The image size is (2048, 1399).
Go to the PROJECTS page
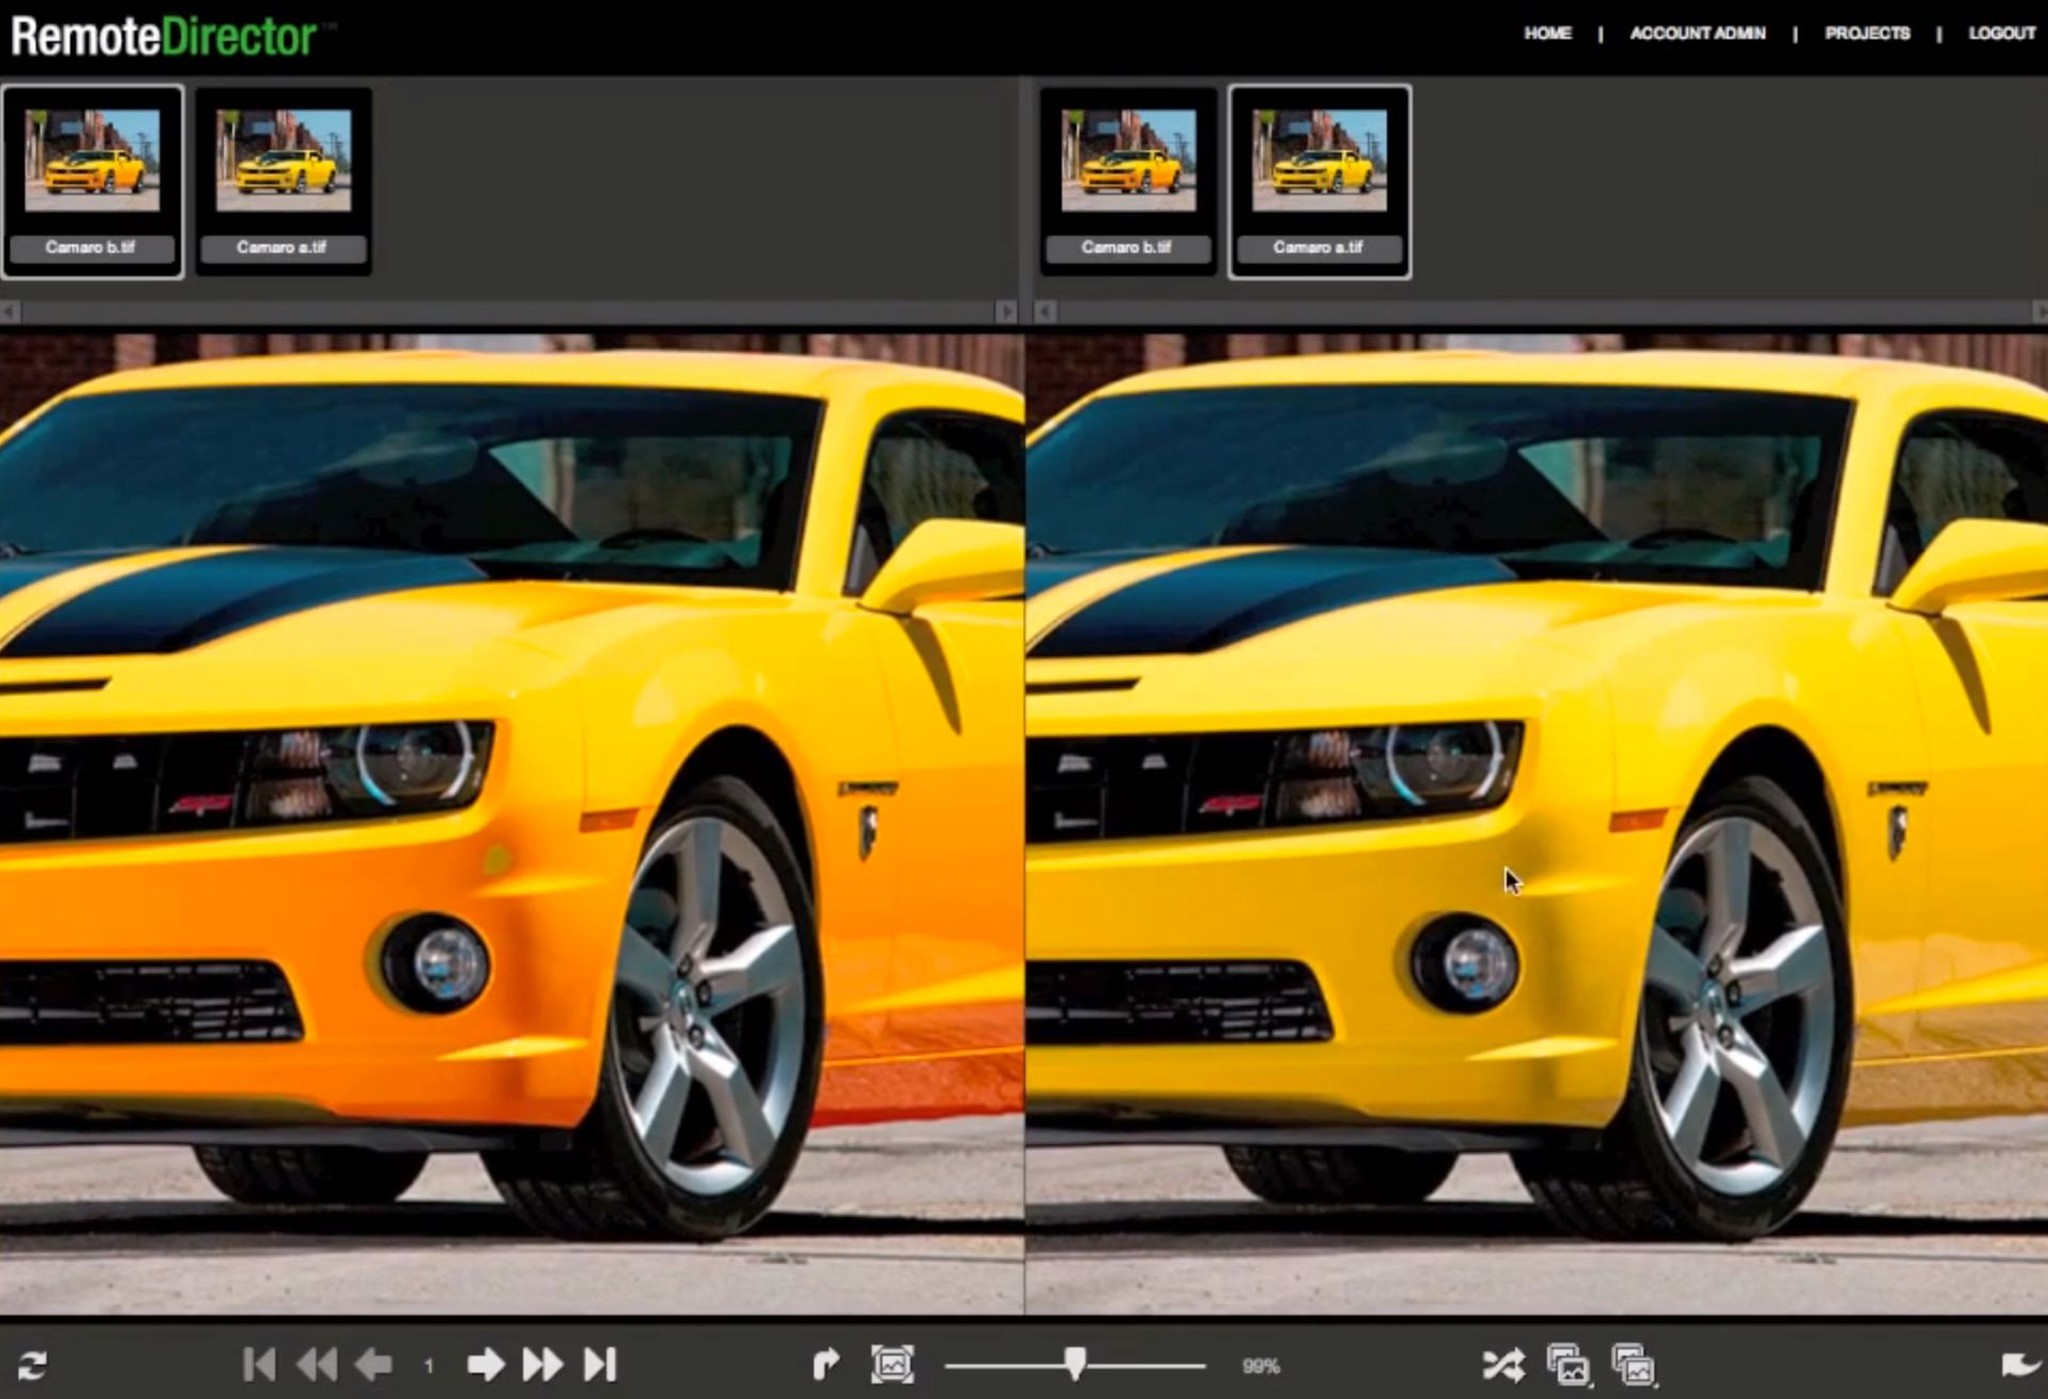click(1867, 33)
